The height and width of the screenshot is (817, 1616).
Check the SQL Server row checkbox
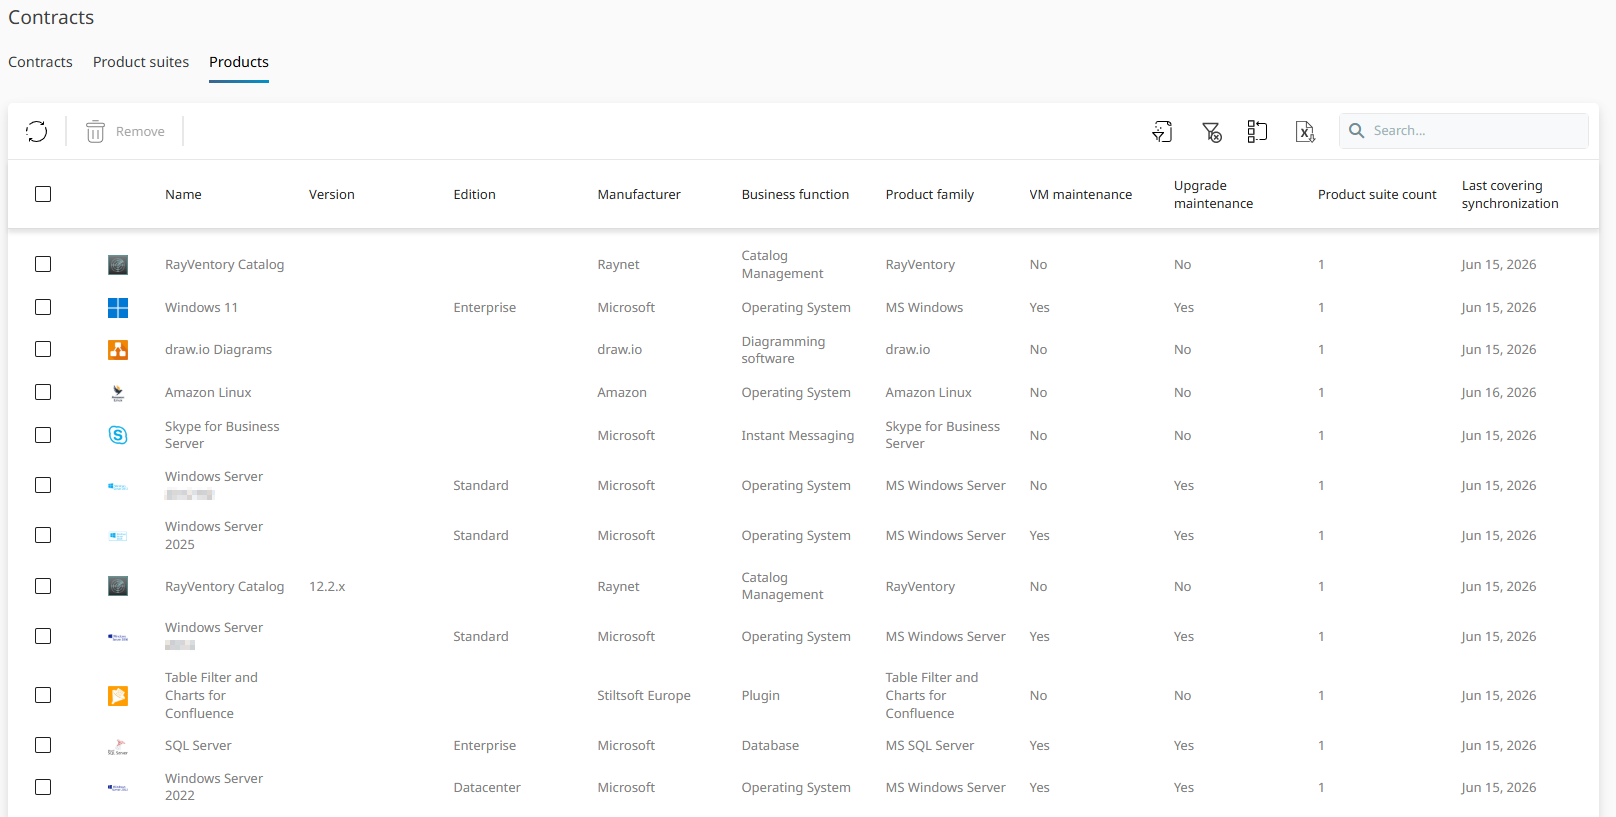tap(43, 745)
